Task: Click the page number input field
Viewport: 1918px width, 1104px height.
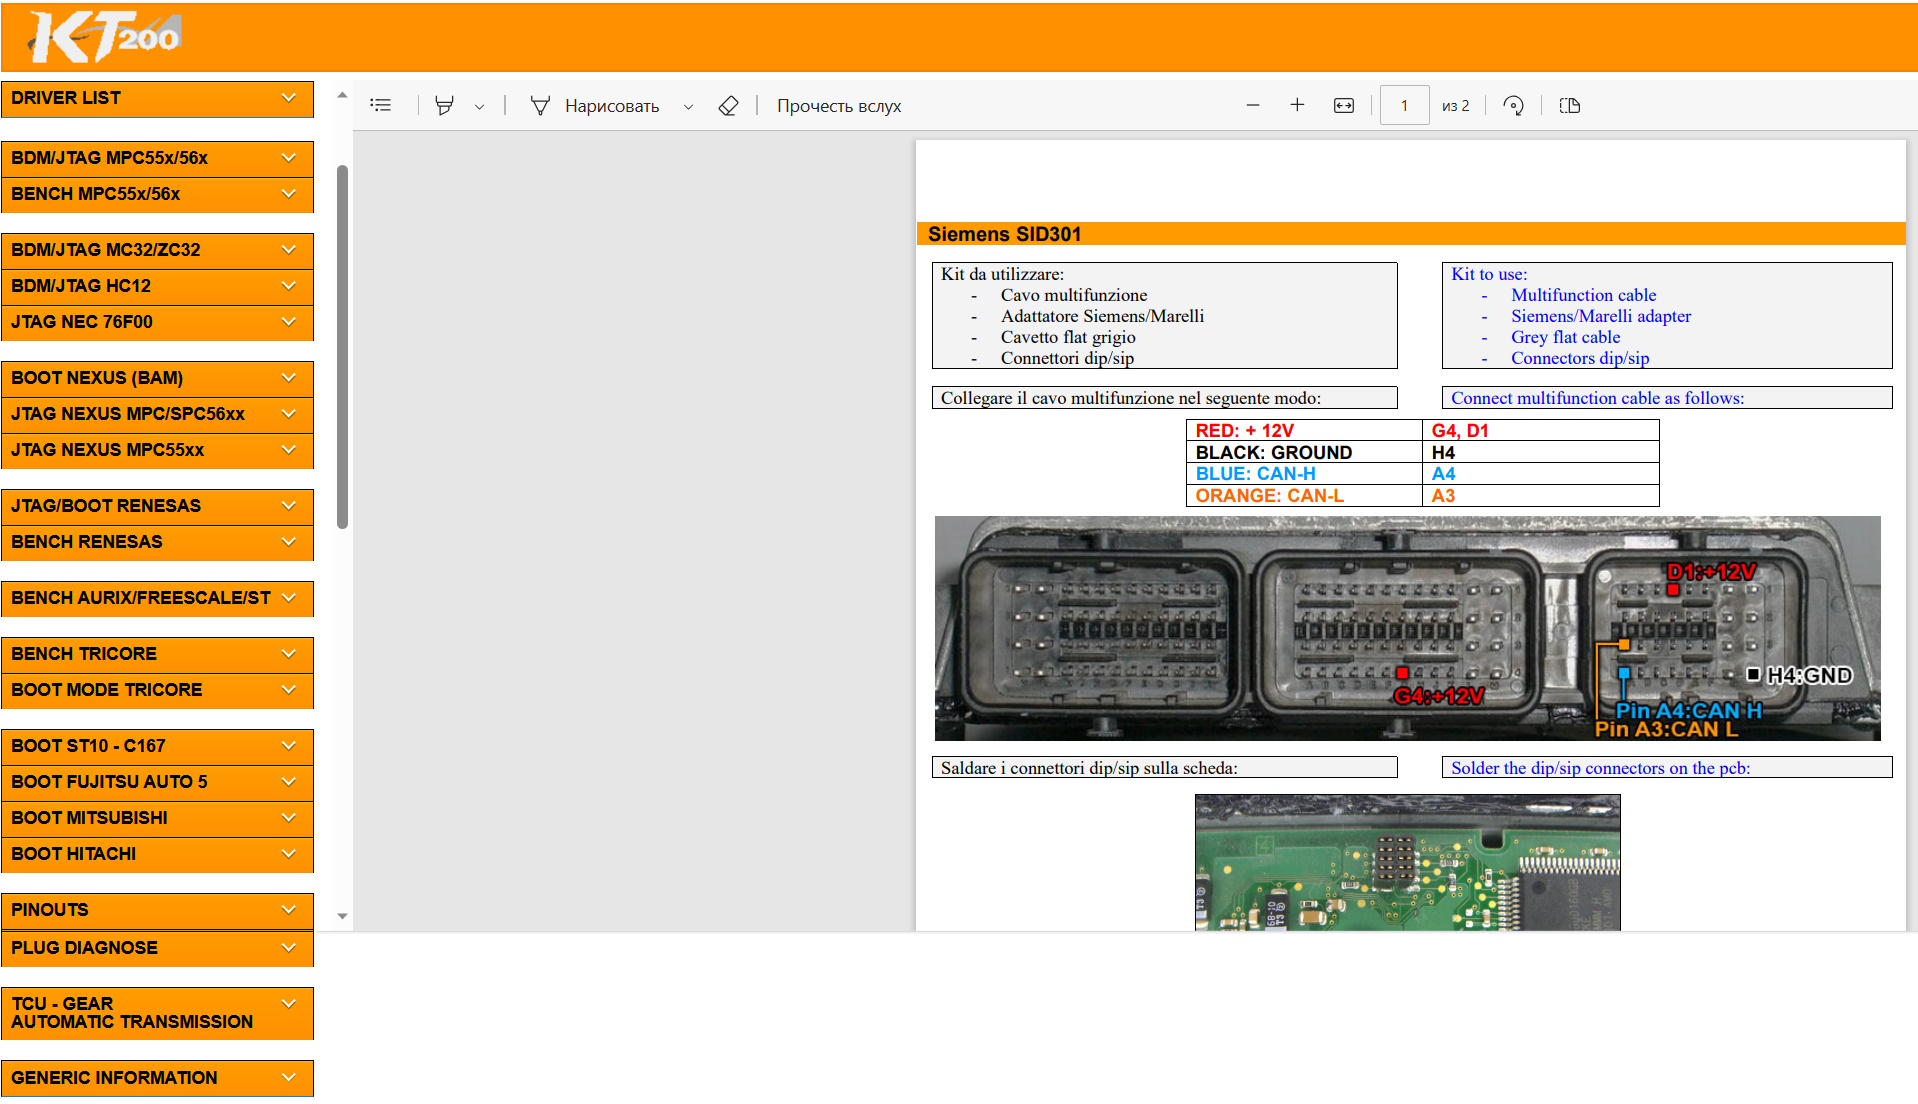Action: click(1403, 106)
